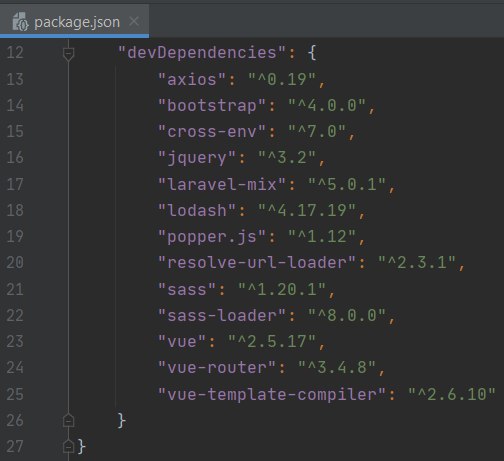504x461 pixels.
Task: Click the "sass-loader" key
Action: (x=222, y=316)
